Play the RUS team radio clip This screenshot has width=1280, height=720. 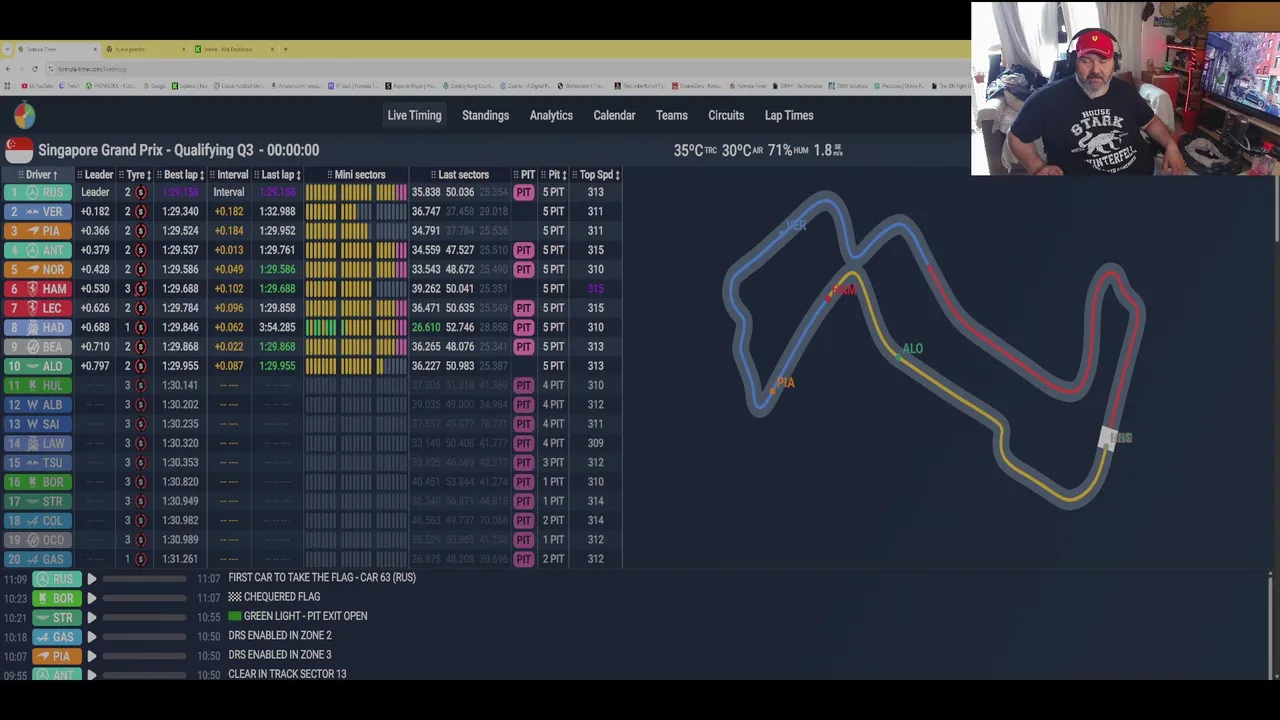pyautogui.click(x=92, y=579)
